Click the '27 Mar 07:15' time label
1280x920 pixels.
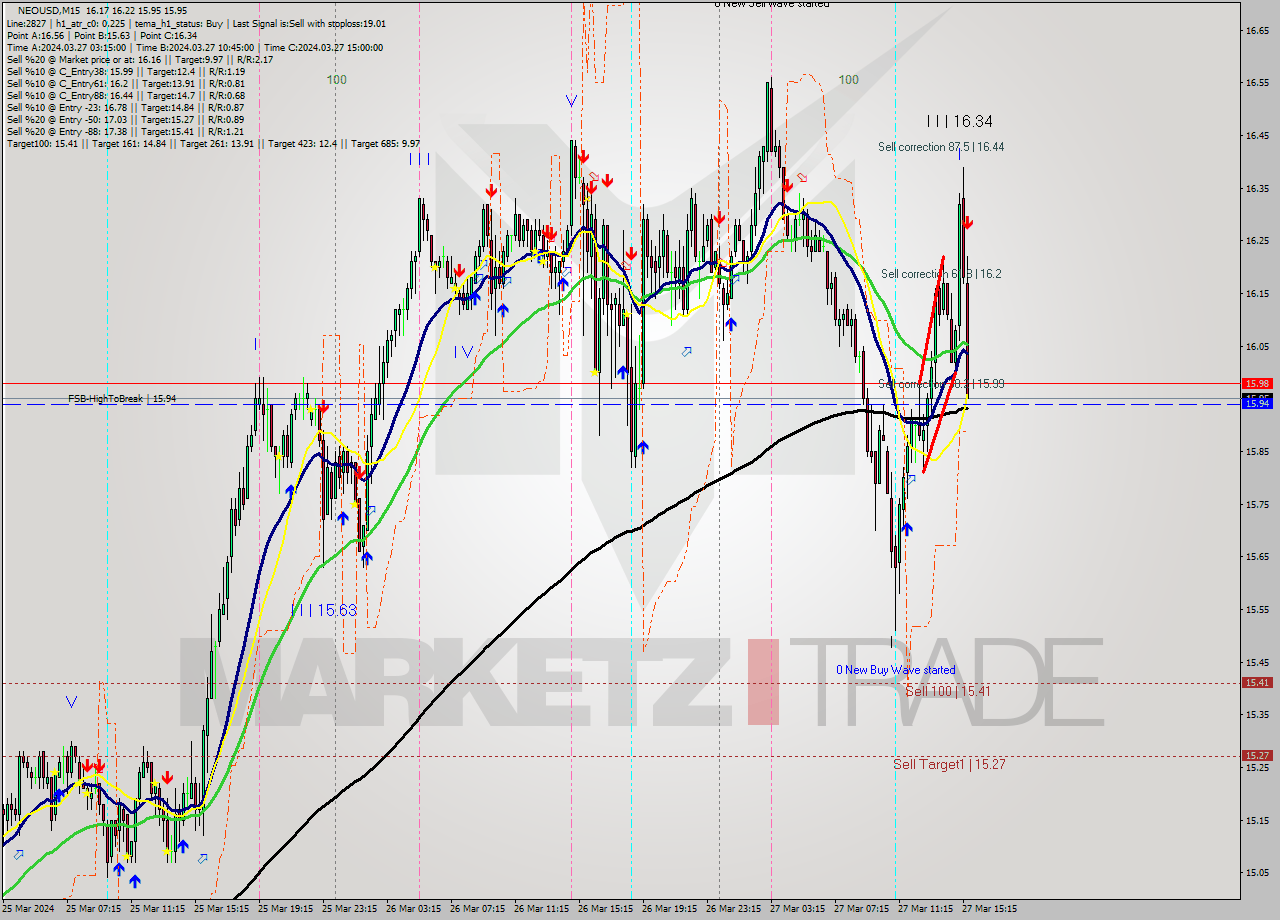coord(861,909)
